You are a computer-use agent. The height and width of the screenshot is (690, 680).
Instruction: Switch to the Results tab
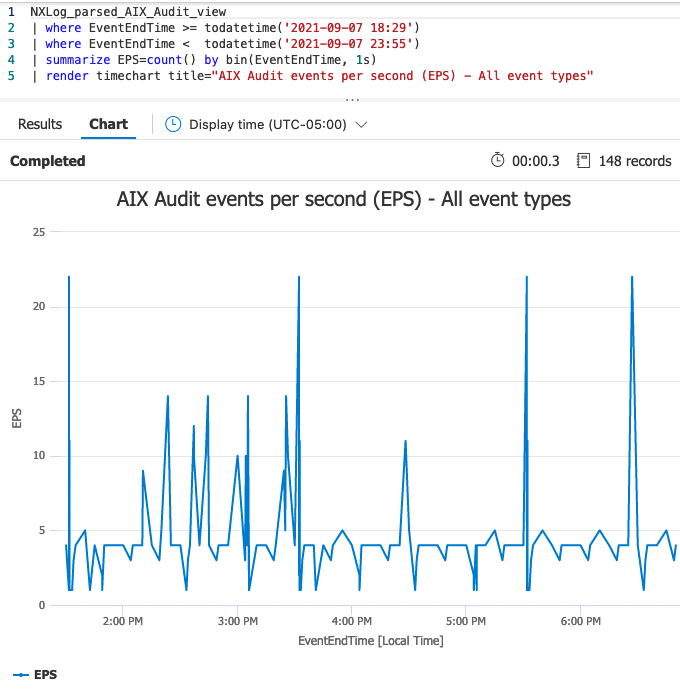click(x=40, y=124)
